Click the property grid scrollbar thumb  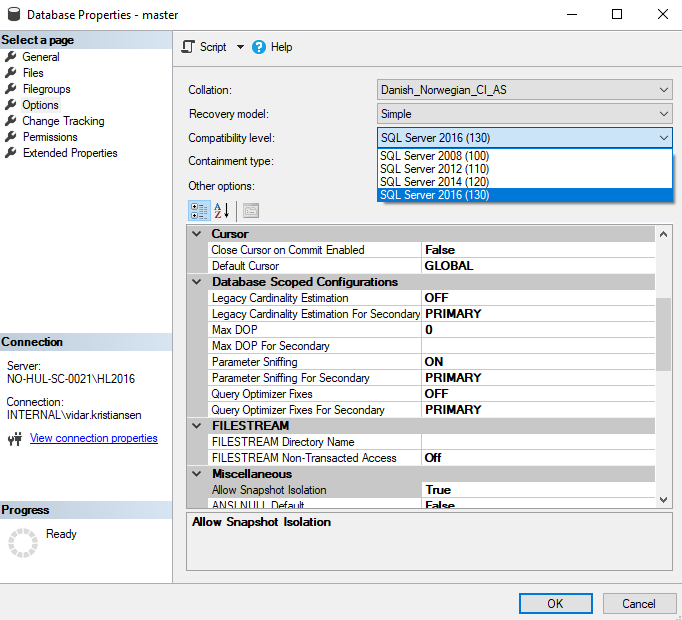[663, 334]
